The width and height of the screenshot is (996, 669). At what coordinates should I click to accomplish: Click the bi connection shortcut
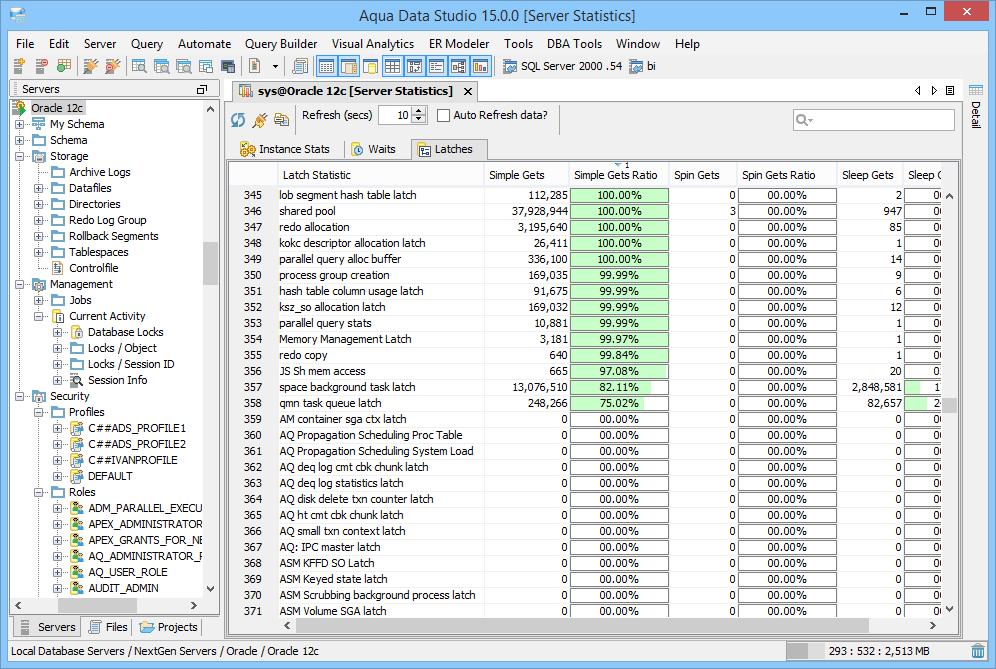coord(643,66)
